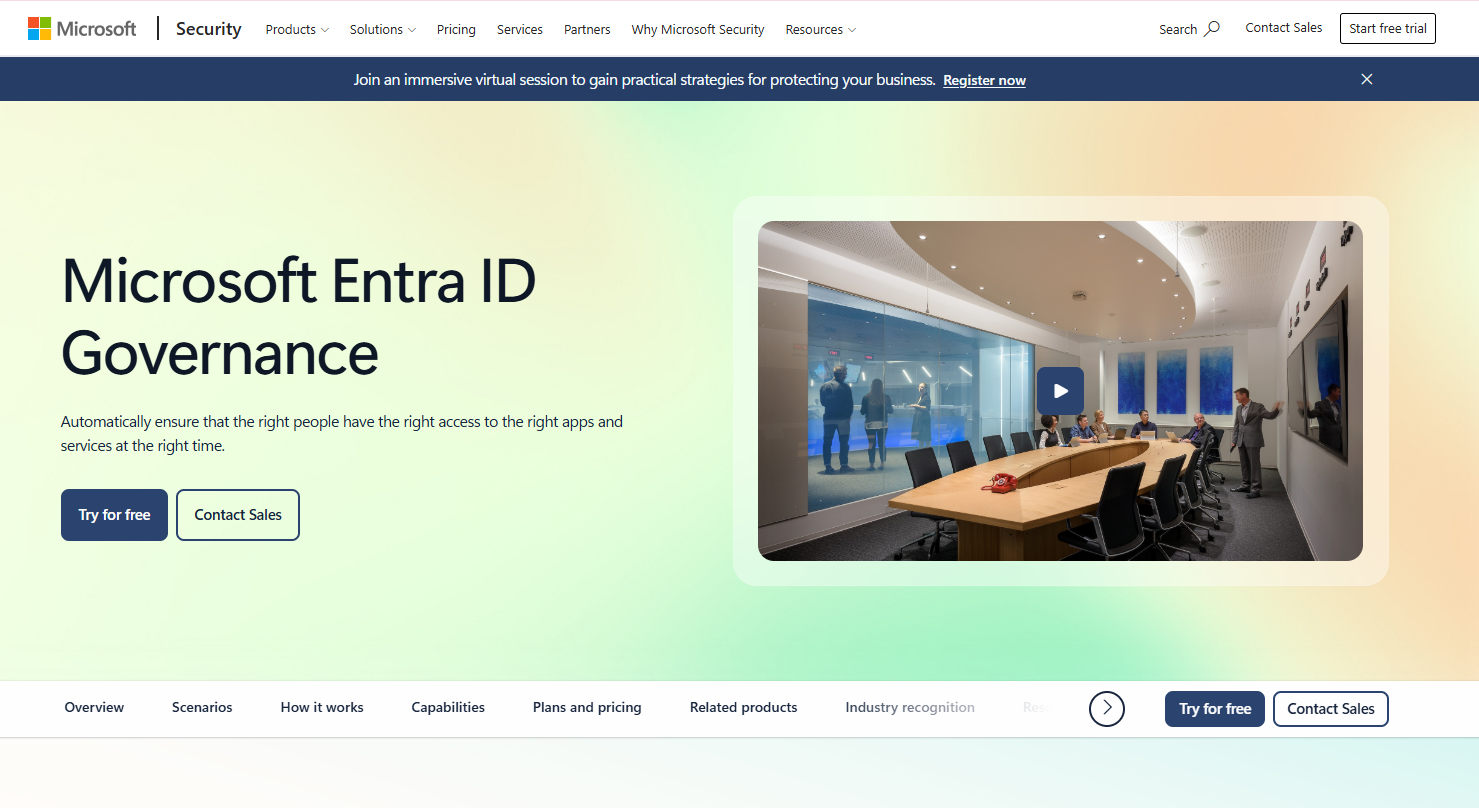Image resolution: width=1479 pixels, height=808 pixels.
Task: Go to the Security home link
Action: [x=209, y=29]
